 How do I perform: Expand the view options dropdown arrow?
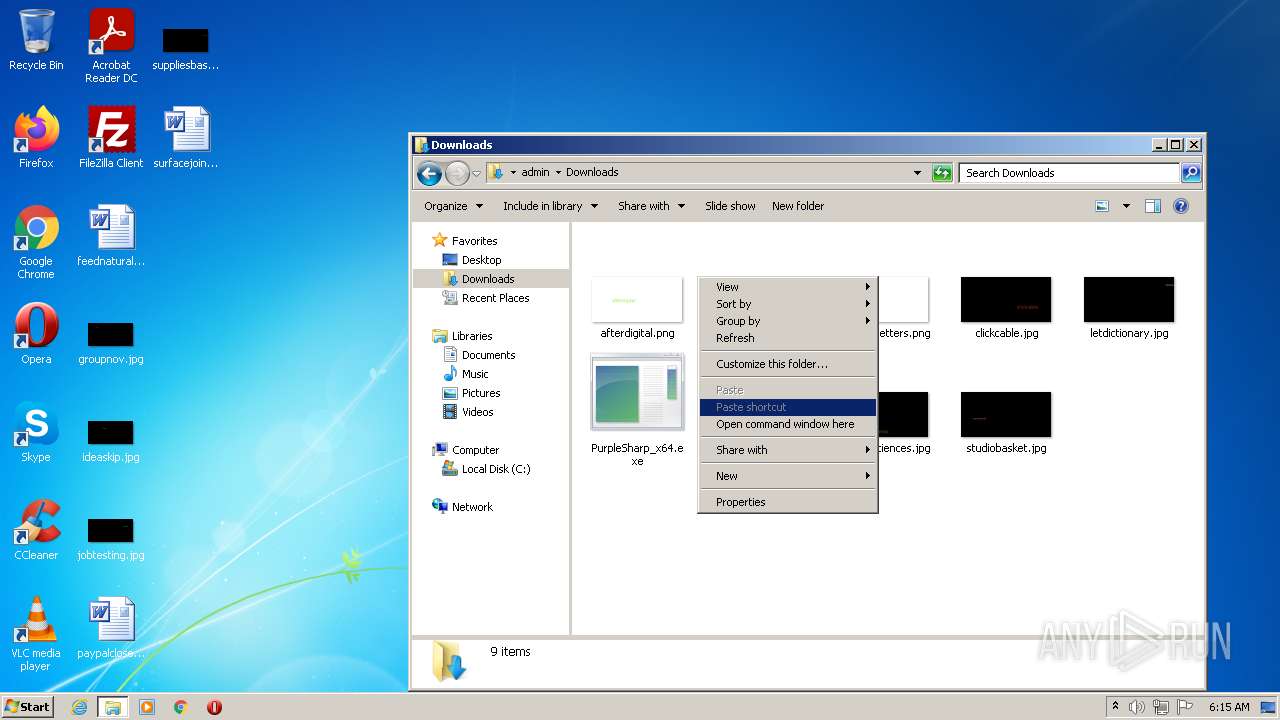[x=1126, y=206]
